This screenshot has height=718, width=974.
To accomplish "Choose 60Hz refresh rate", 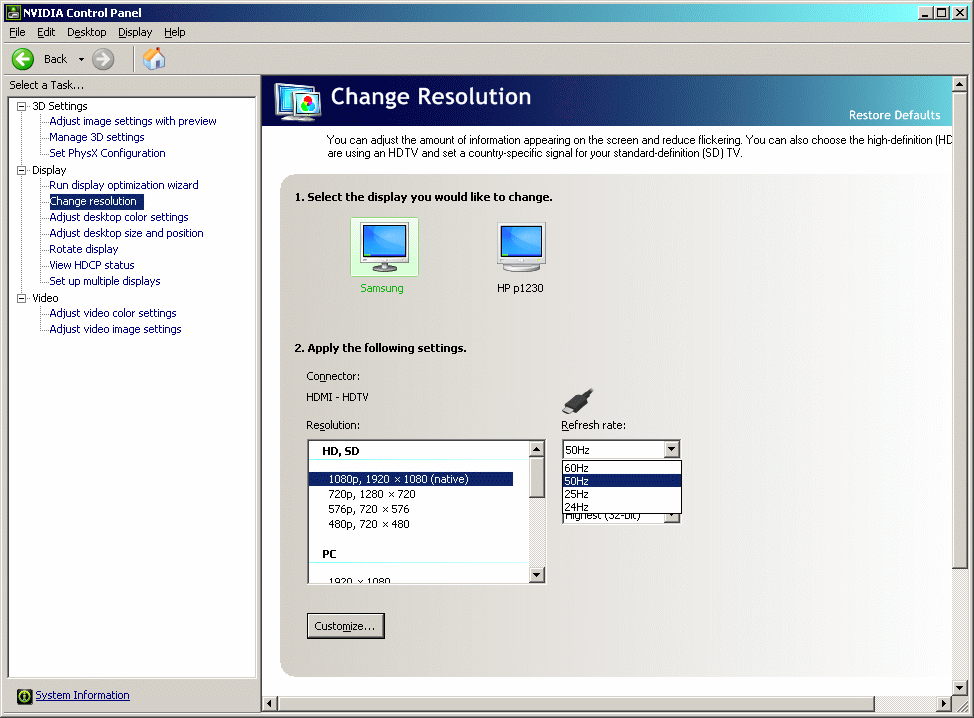I will (x=622, y=468).
